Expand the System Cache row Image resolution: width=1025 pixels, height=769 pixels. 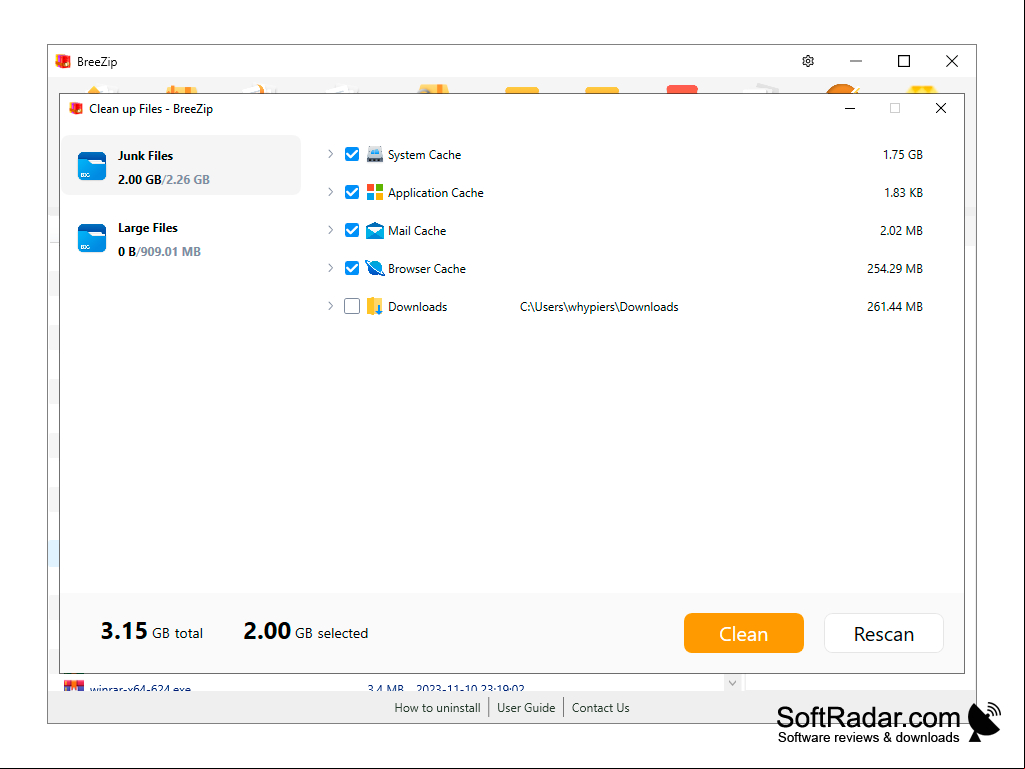(330, 154)
